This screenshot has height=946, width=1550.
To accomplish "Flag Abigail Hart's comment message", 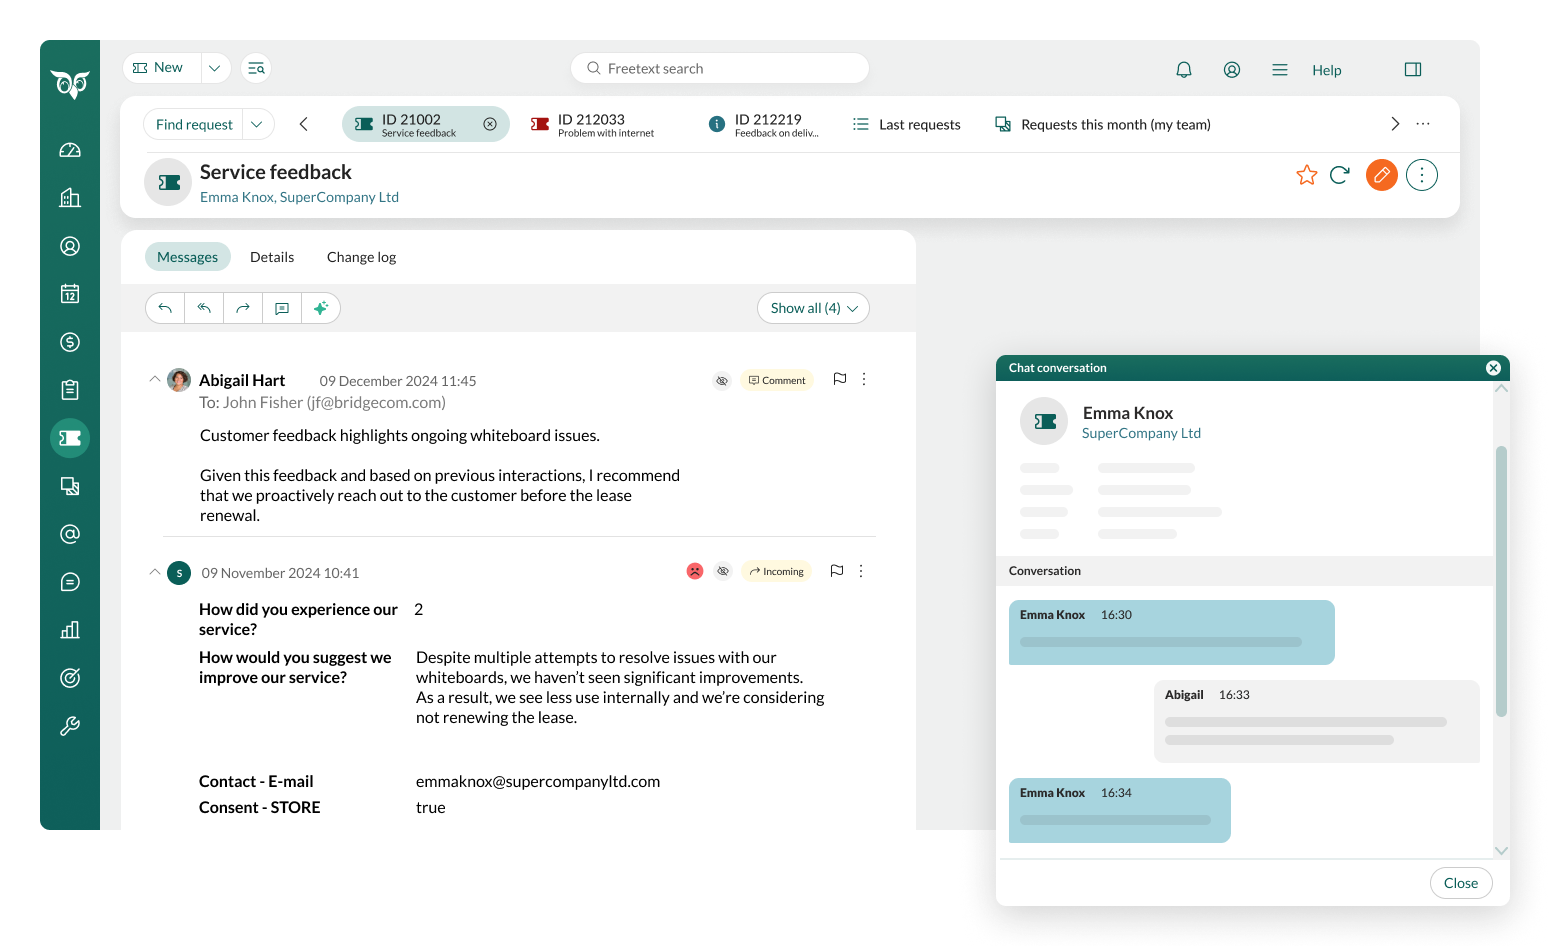I will click(840, 379).
